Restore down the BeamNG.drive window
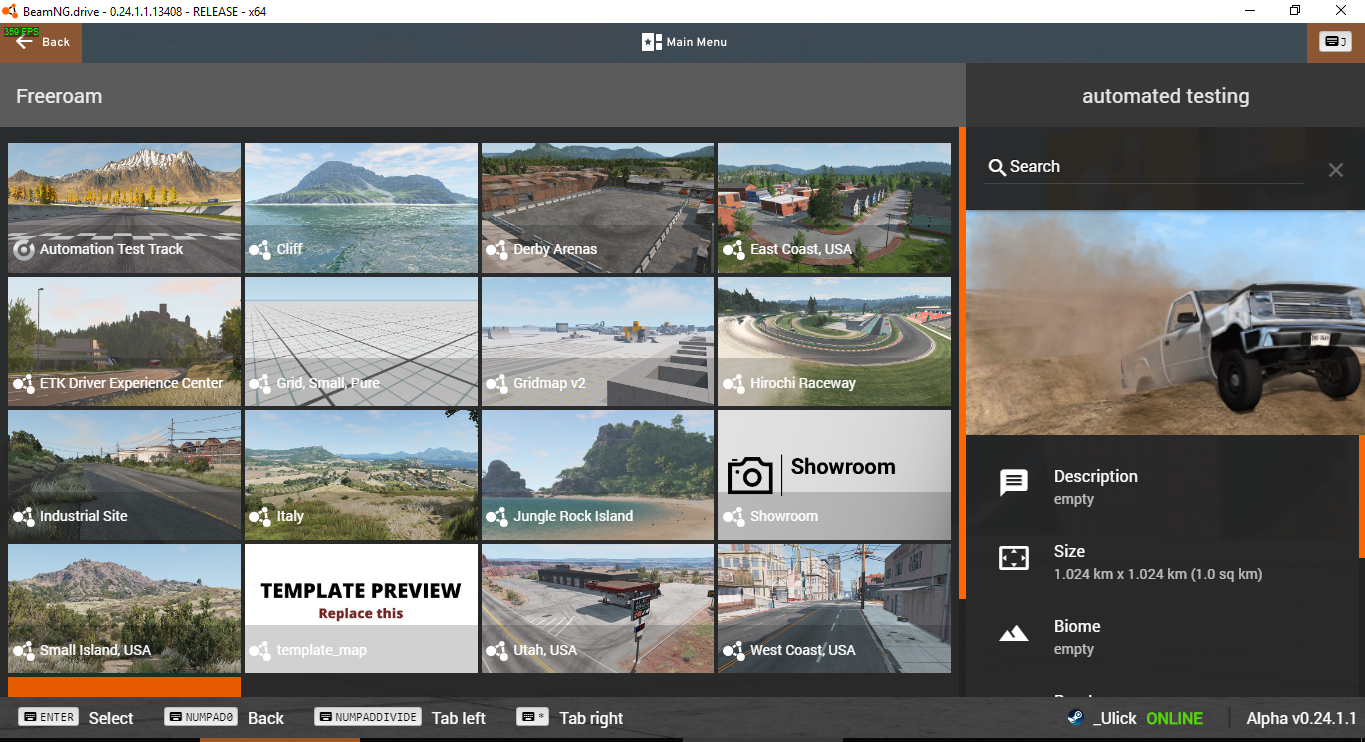 click(x=1295, y=11)
